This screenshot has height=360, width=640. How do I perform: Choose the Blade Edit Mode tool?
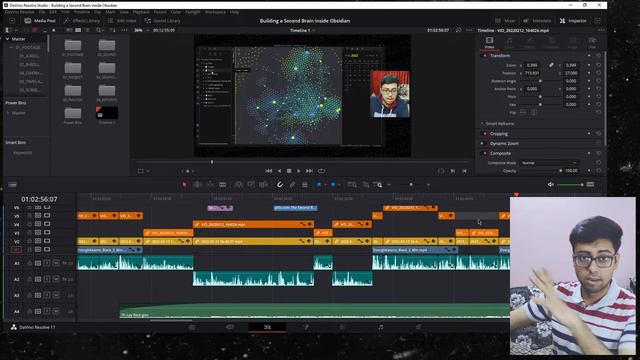[x=222, y=184]
